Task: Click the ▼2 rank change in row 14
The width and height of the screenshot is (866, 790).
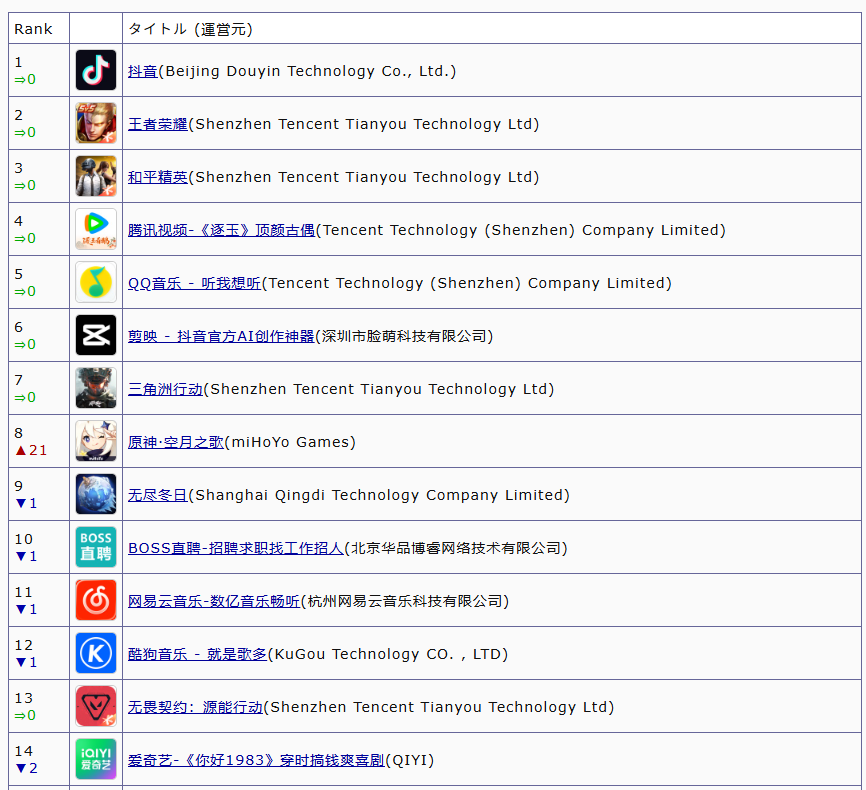Action: (x=27, y=768)
